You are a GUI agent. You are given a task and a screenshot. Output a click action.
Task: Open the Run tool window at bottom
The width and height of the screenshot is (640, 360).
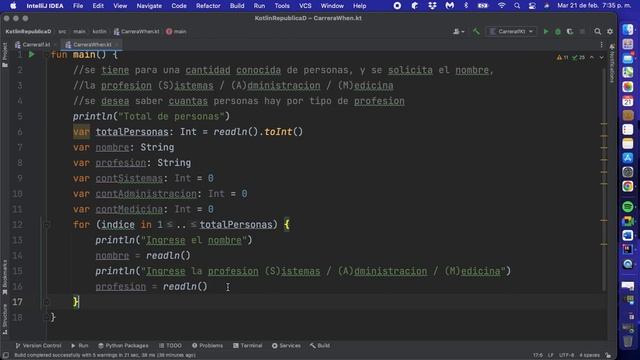tap(80, 346)
